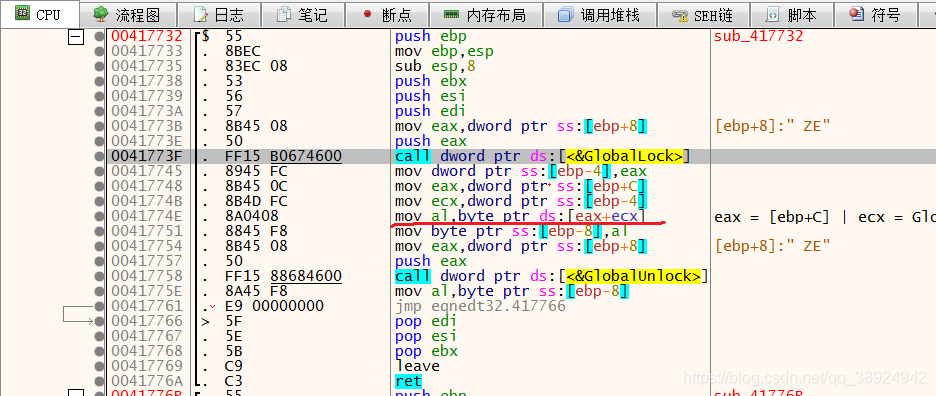Viewport: 936px width, 396px height.
Task: Click instruction mov dword ptr ss:[ebp-4],eax
Action: click(520, 171)
